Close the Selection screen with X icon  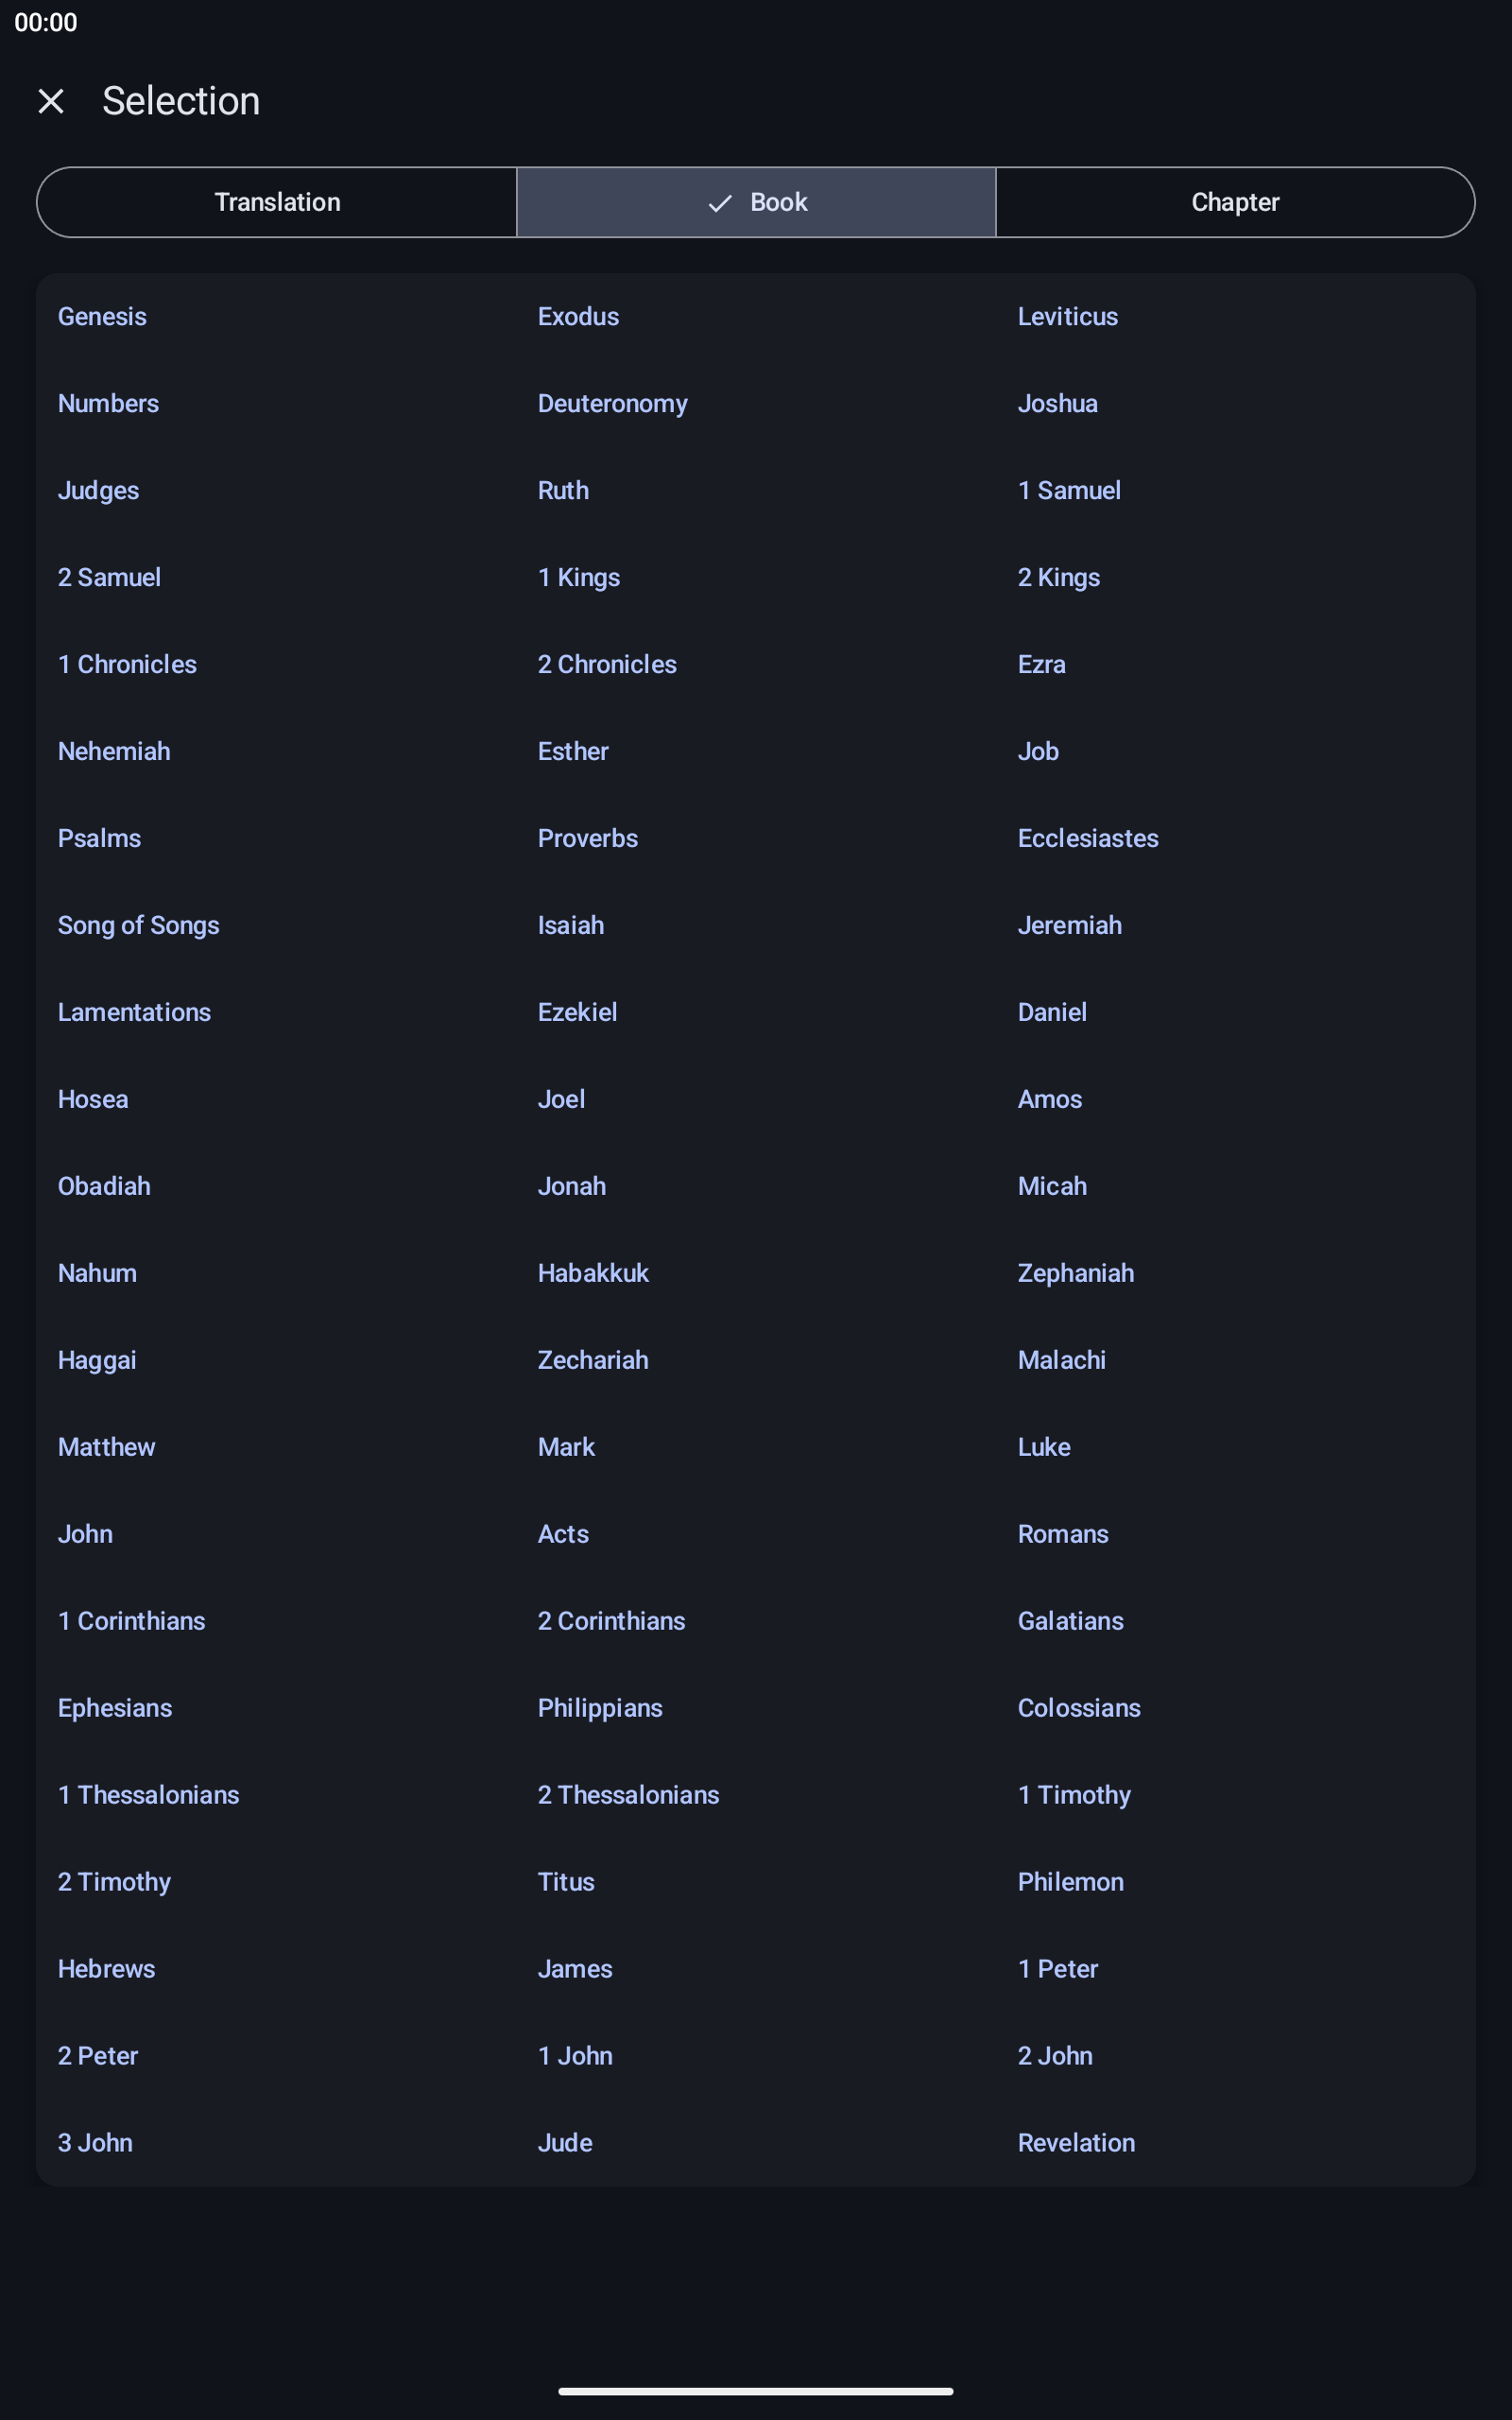point(51,101)
